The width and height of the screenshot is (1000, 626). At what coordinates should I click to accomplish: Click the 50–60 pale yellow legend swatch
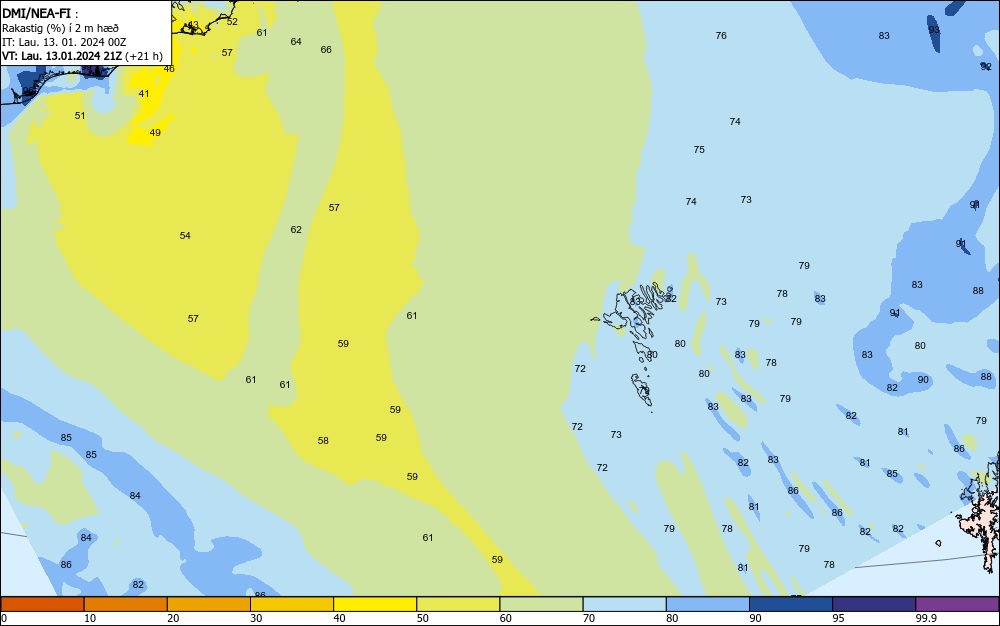(x=458, y=604)
